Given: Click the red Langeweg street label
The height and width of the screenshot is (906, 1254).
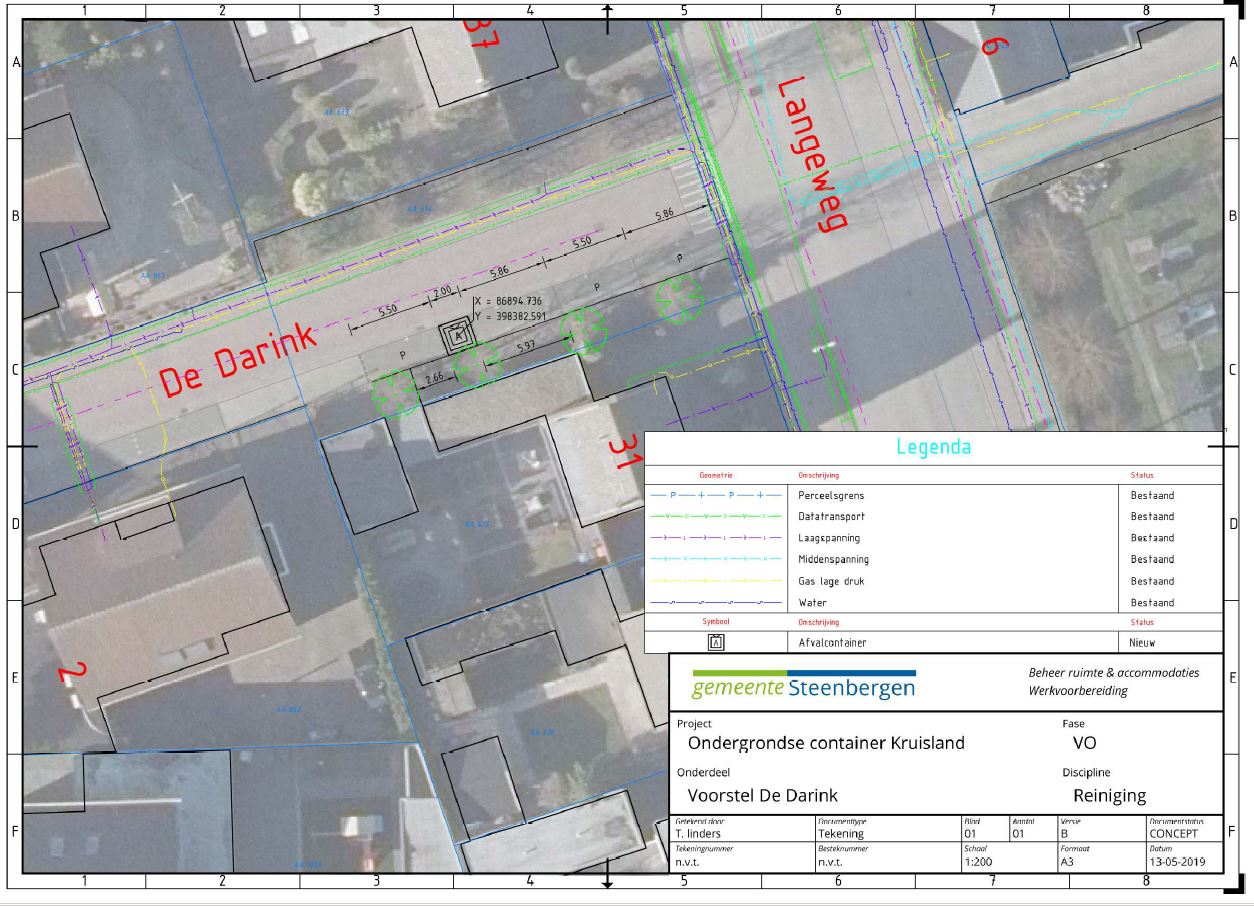Looking at the screenshot, I should click(x=806, y=155).
